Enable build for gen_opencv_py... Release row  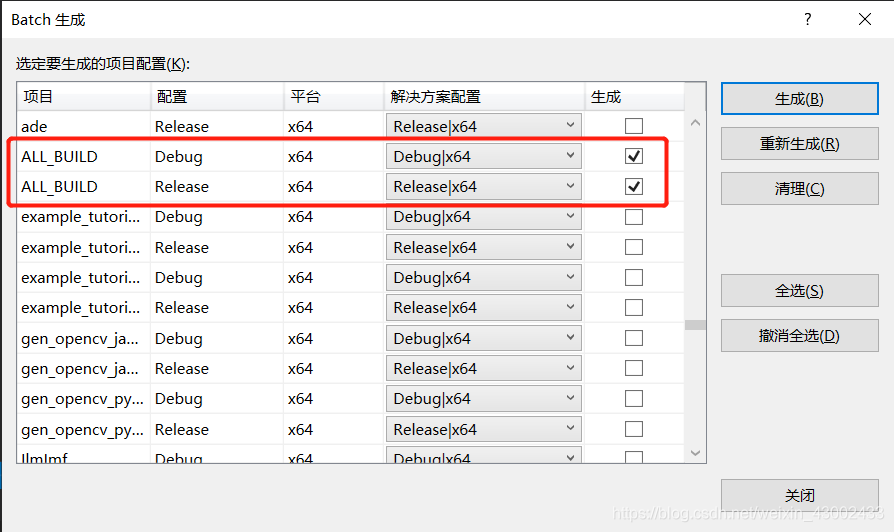[633, 429]
